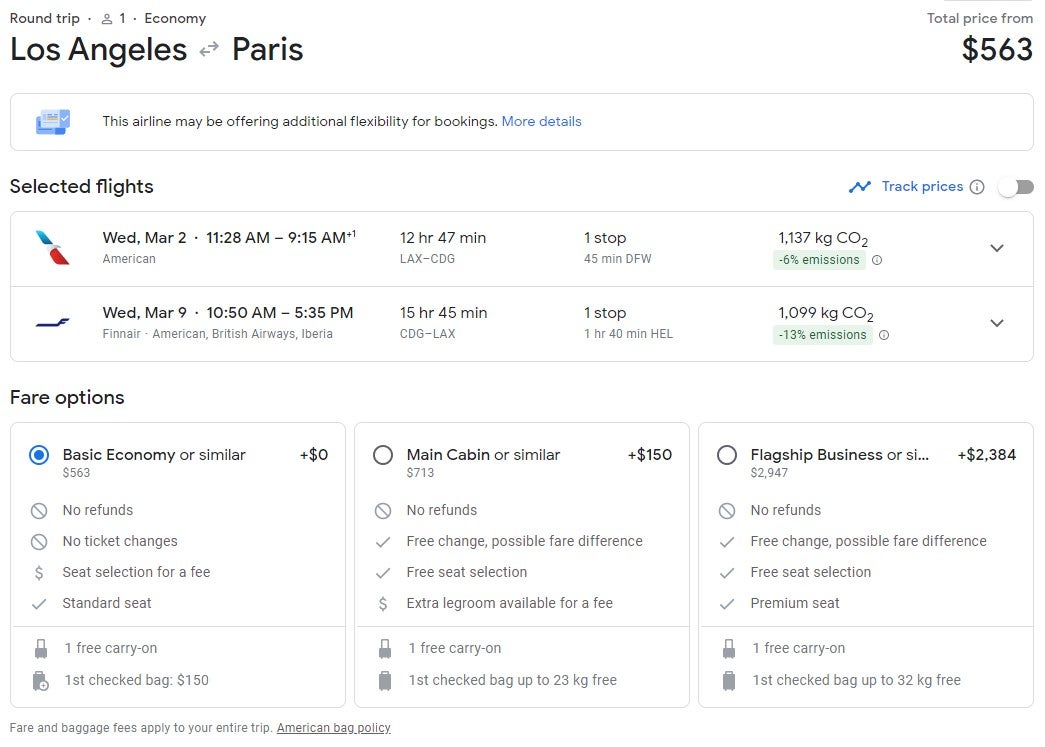Click carry-on icon in Flagship Business card
Screen dimensions: 1045x747
click(729, 648)
